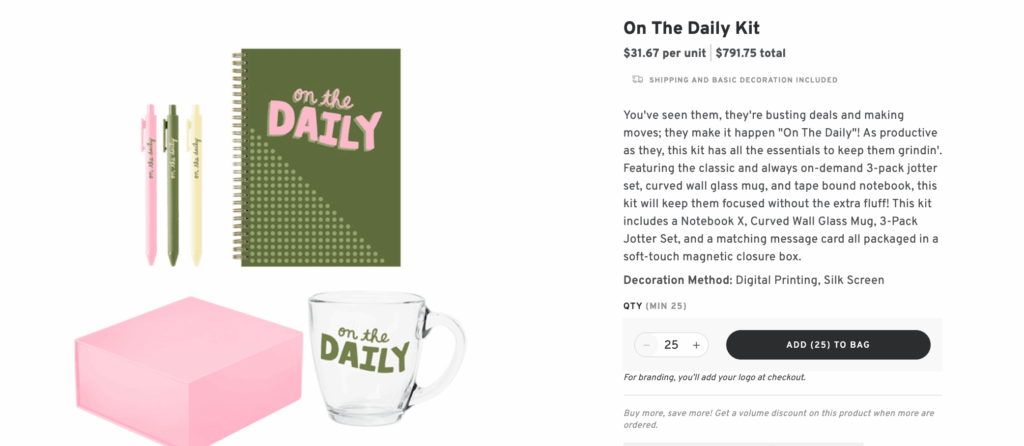Screen dimensions: 1024x446
Task: Click the $791.75 total price
Action: click(750, 54)
